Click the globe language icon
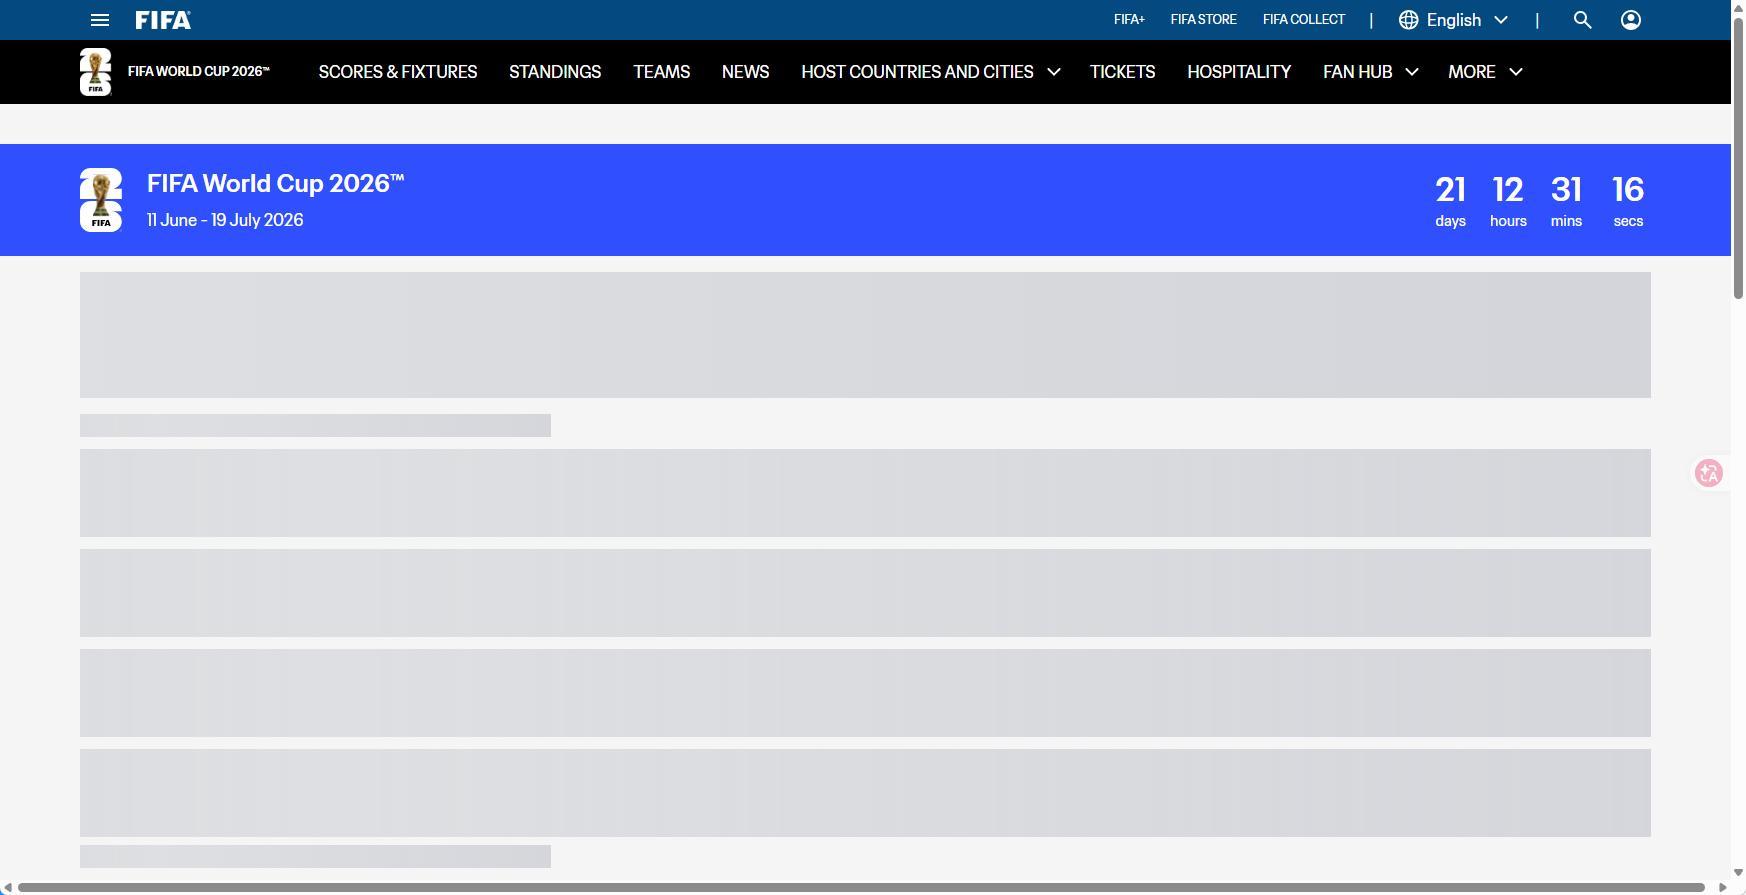 pyautogui.click(x=1408, y=20)
